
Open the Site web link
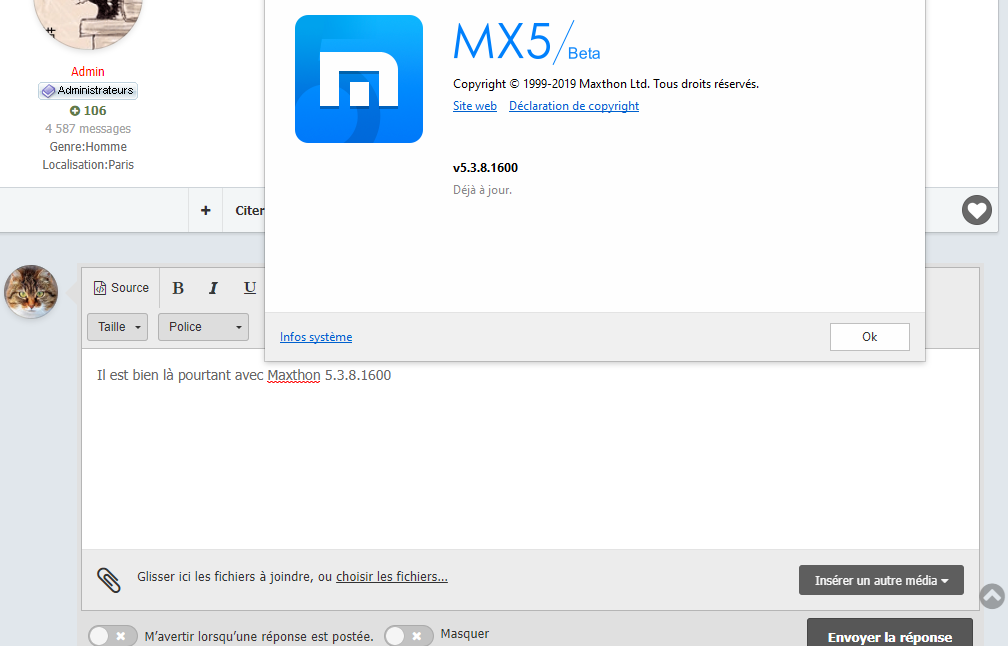[x=474, y=106]
